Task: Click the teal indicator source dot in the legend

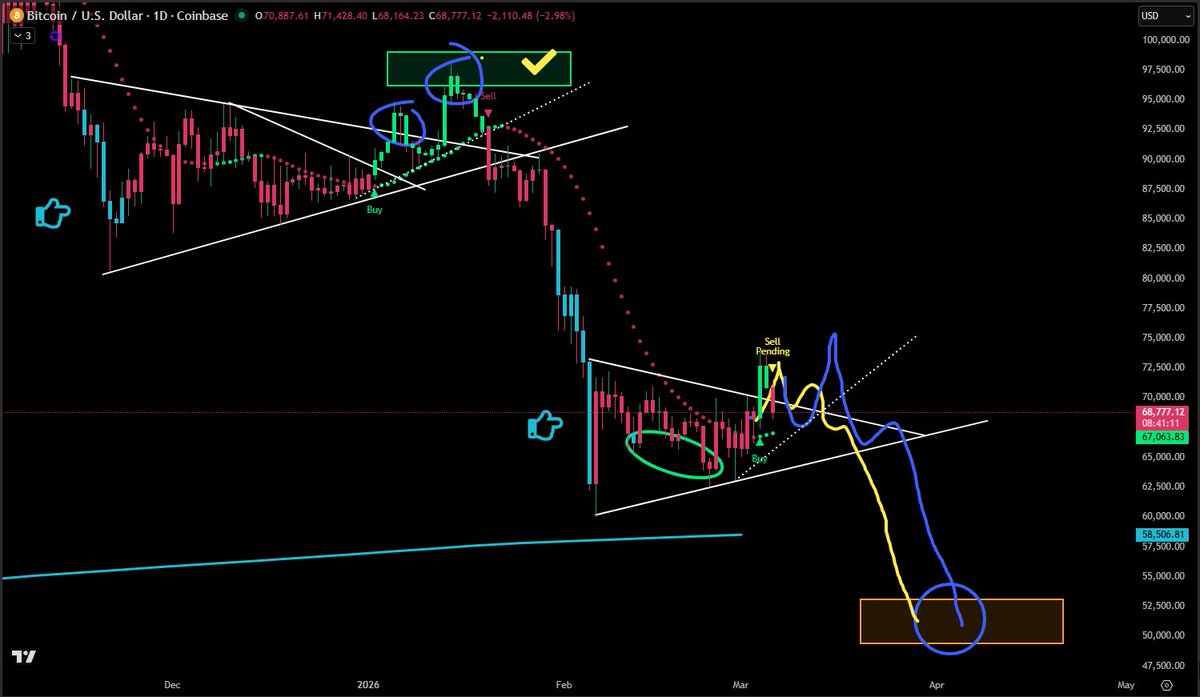Action: (240, 16)
